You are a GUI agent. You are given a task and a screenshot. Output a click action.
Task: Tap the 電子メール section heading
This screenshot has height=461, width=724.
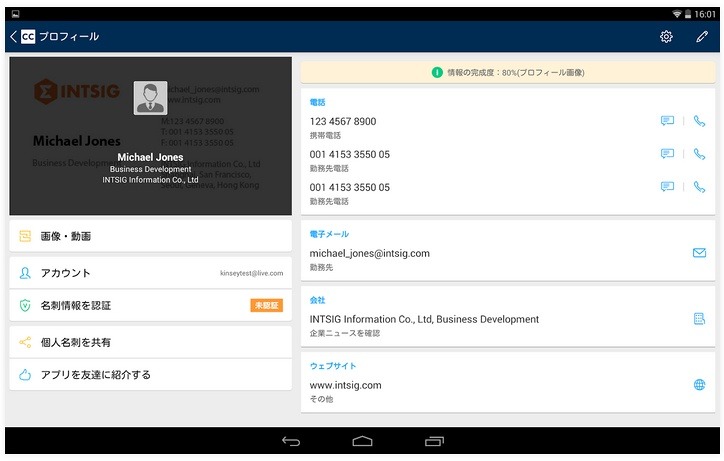click(x=329, y=234)
